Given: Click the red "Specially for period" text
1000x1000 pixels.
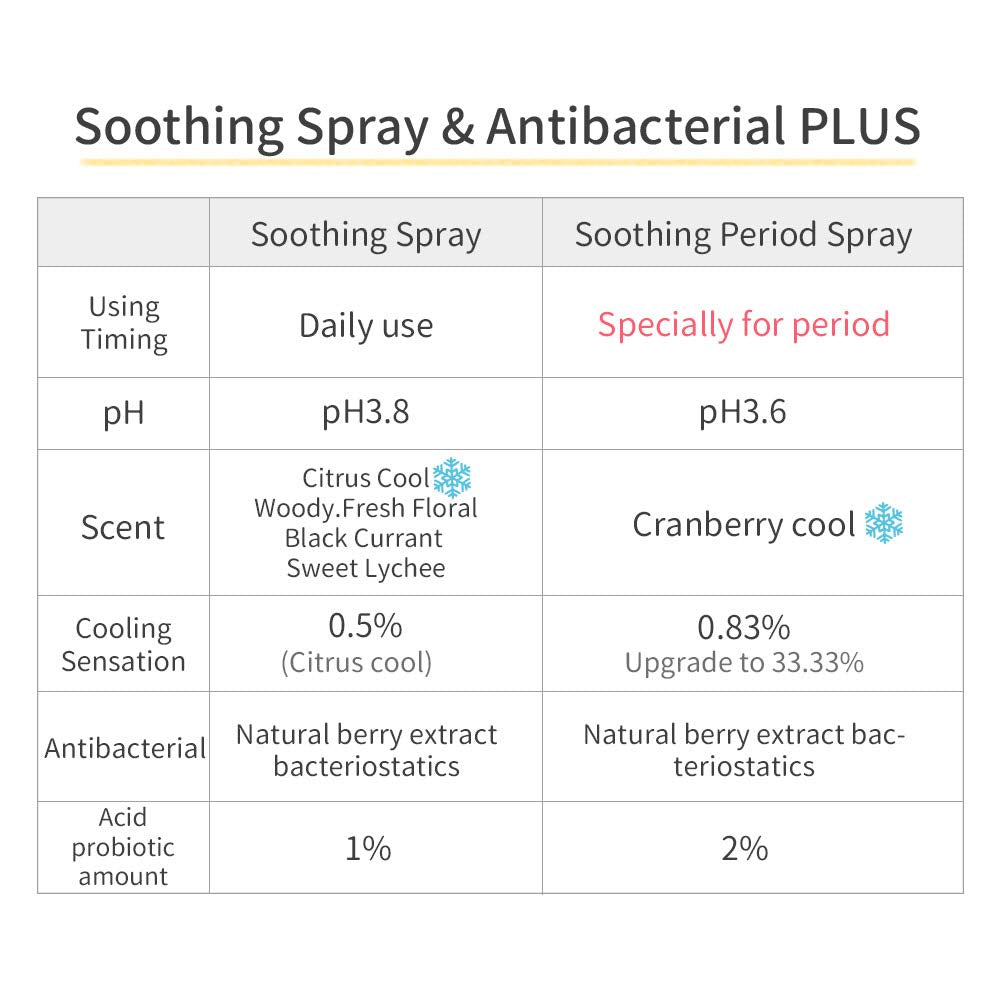Looking at the screenshot, I should coord(743,324).
